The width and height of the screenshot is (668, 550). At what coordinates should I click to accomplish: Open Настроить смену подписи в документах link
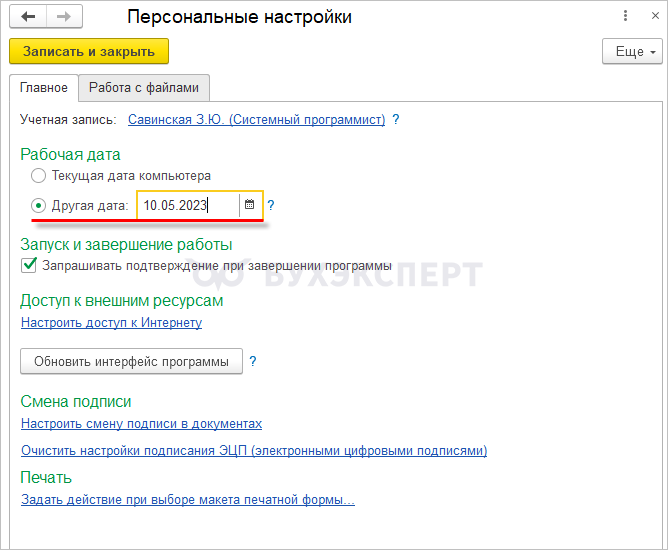[141, 423]
